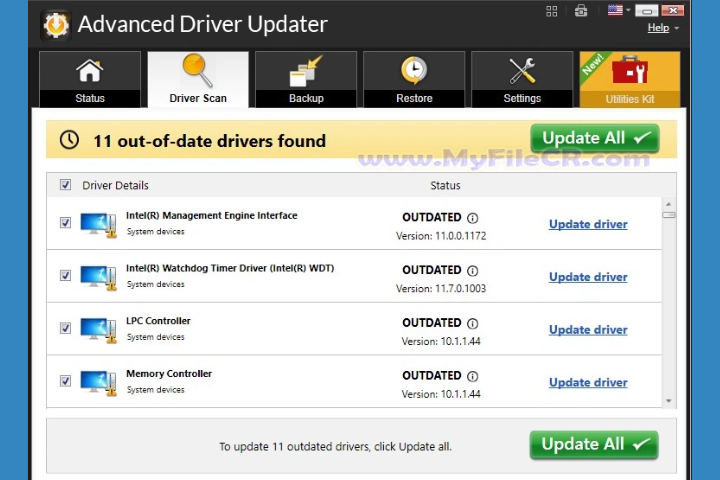Screen dimensions: 720x480
Task: Uncheck the Memory Controller checkbox
Action: point(65,381)
